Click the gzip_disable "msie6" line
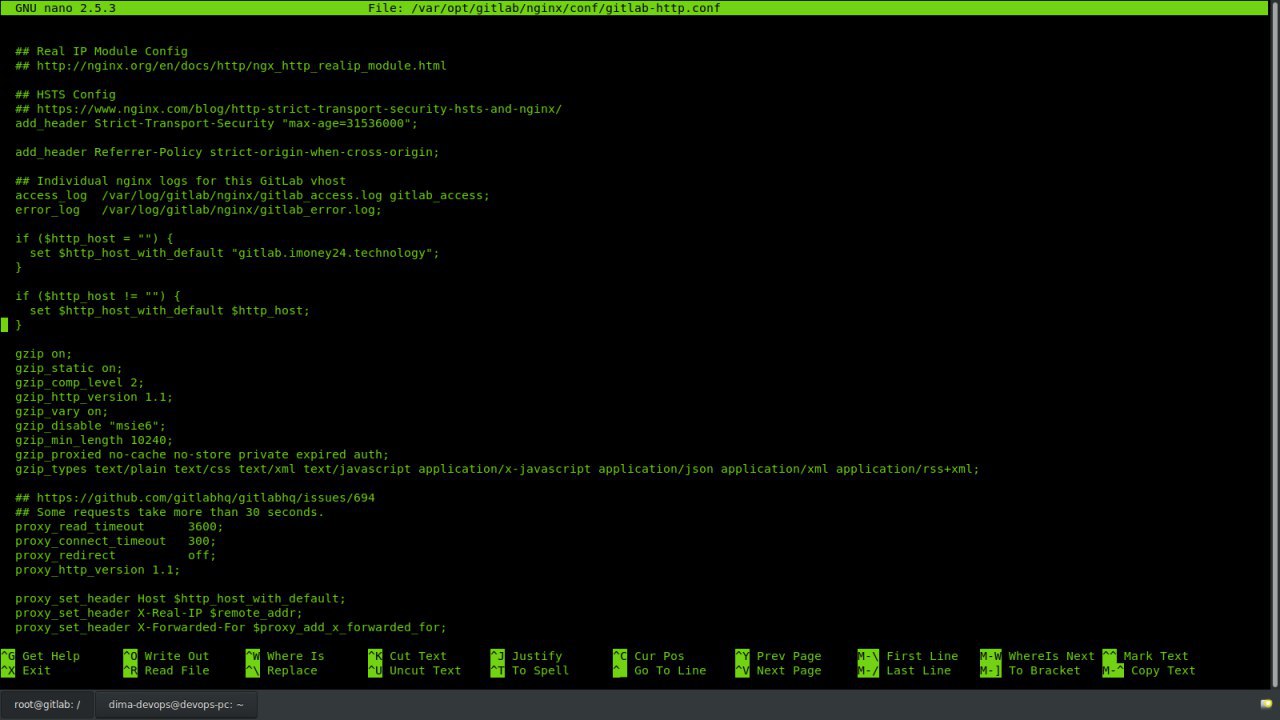The width and height of the screenshot is (1280, 720). (x=90, y=426)
